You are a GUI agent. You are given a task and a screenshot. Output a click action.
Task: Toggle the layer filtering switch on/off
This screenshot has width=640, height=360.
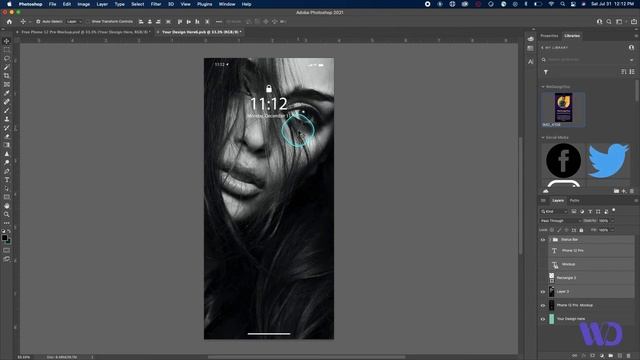click(x=613, y=211)
